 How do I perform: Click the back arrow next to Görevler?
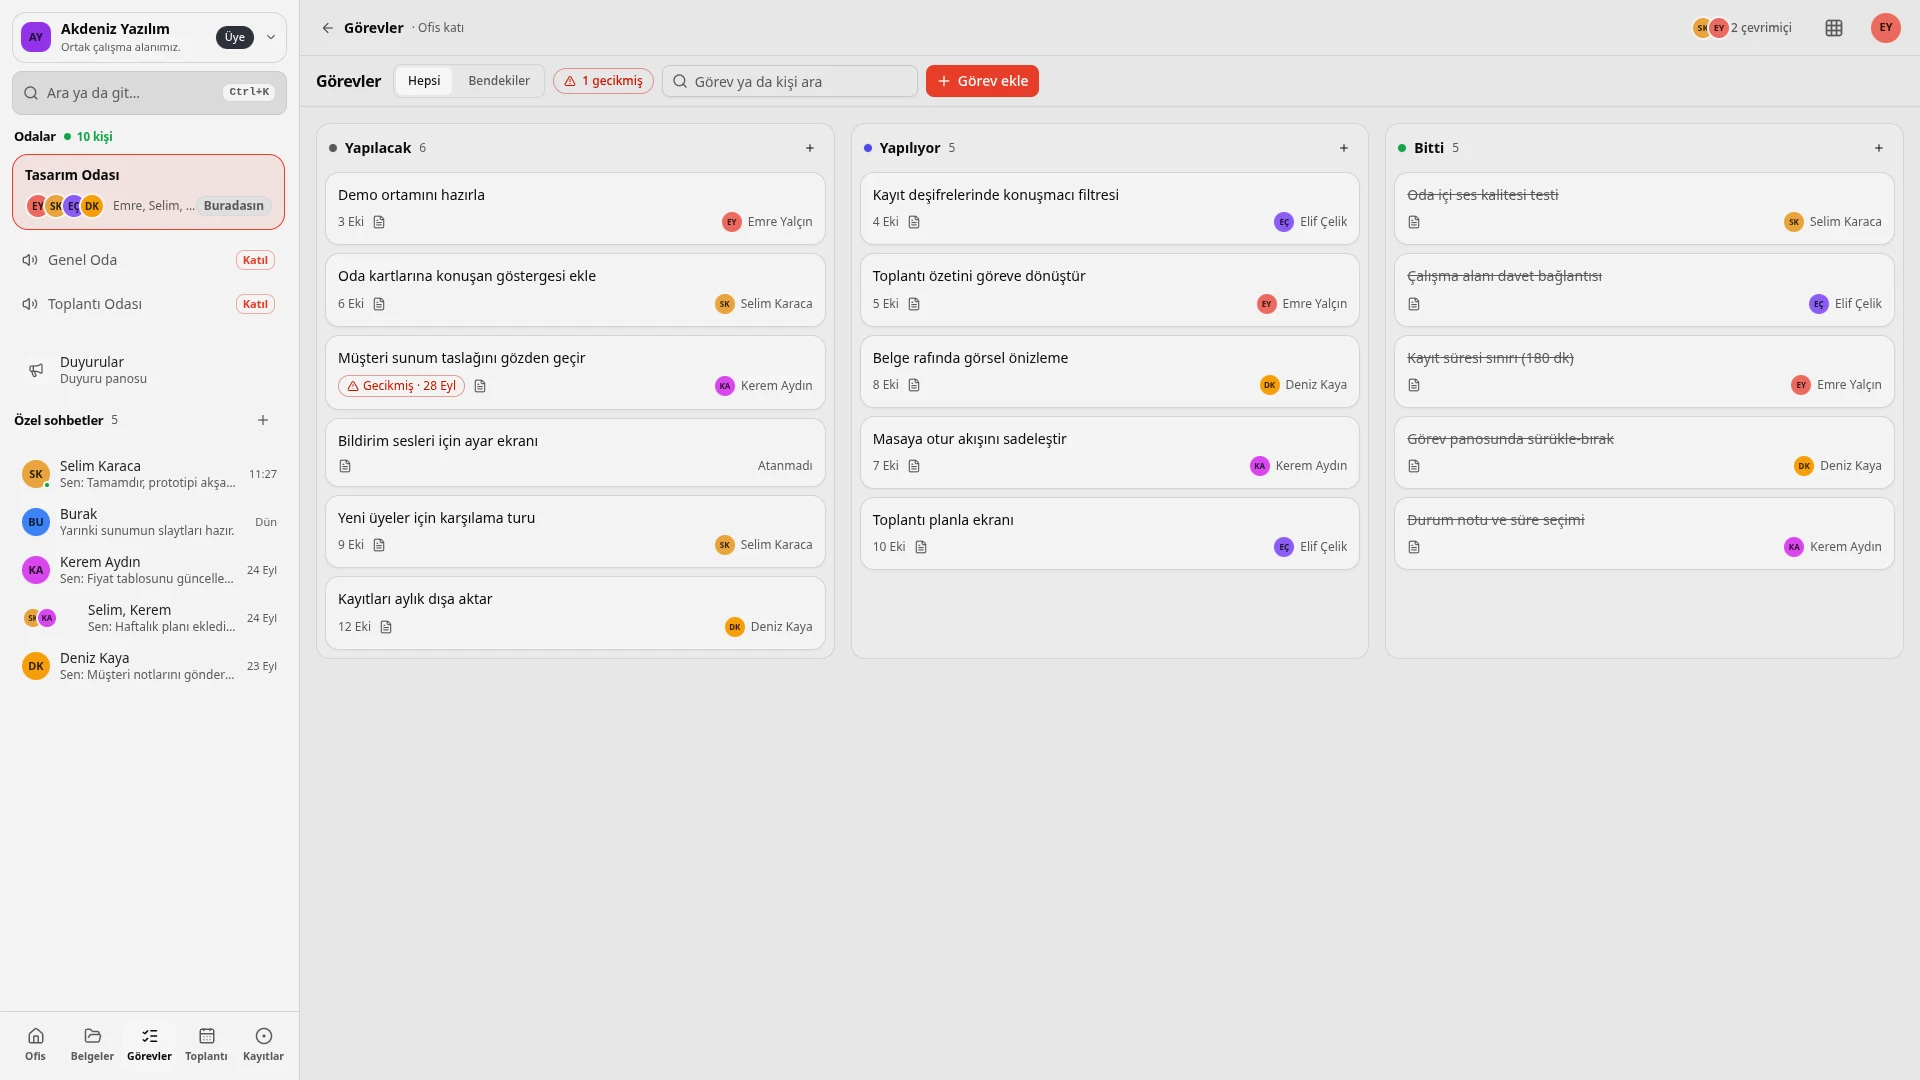pos(327,28)
